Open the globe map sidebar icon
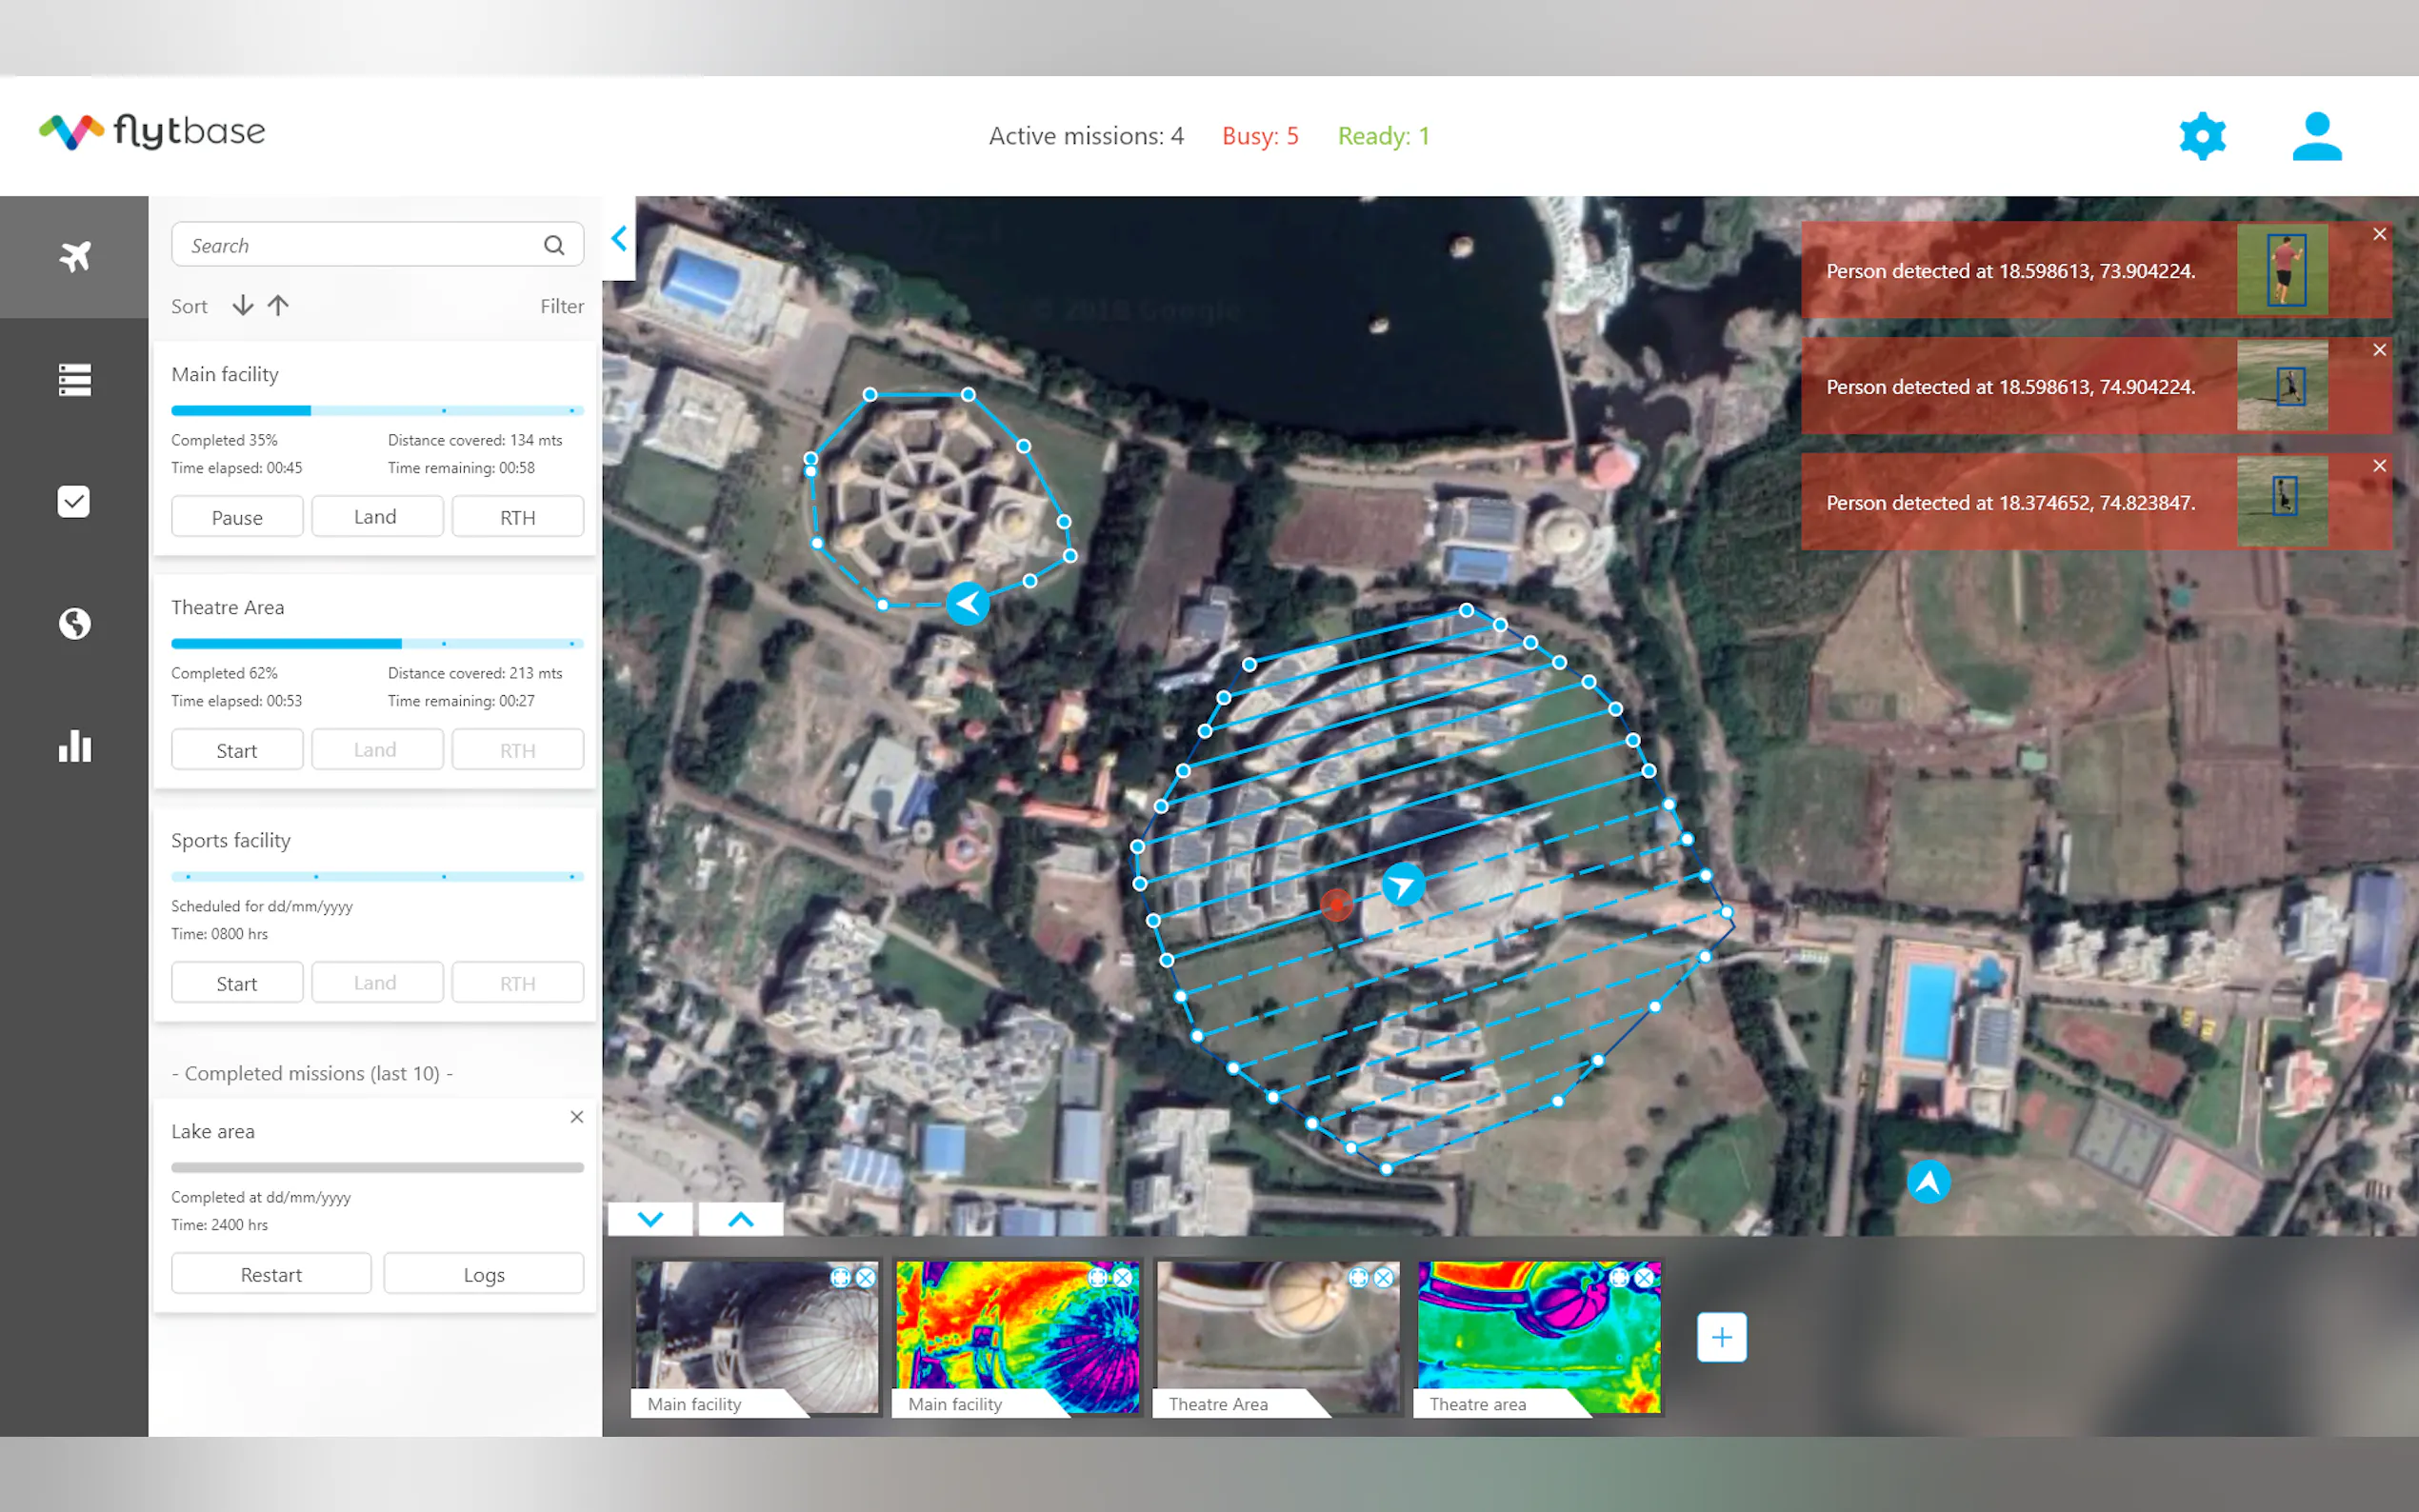The image size is (2419, 1512). 74,624
